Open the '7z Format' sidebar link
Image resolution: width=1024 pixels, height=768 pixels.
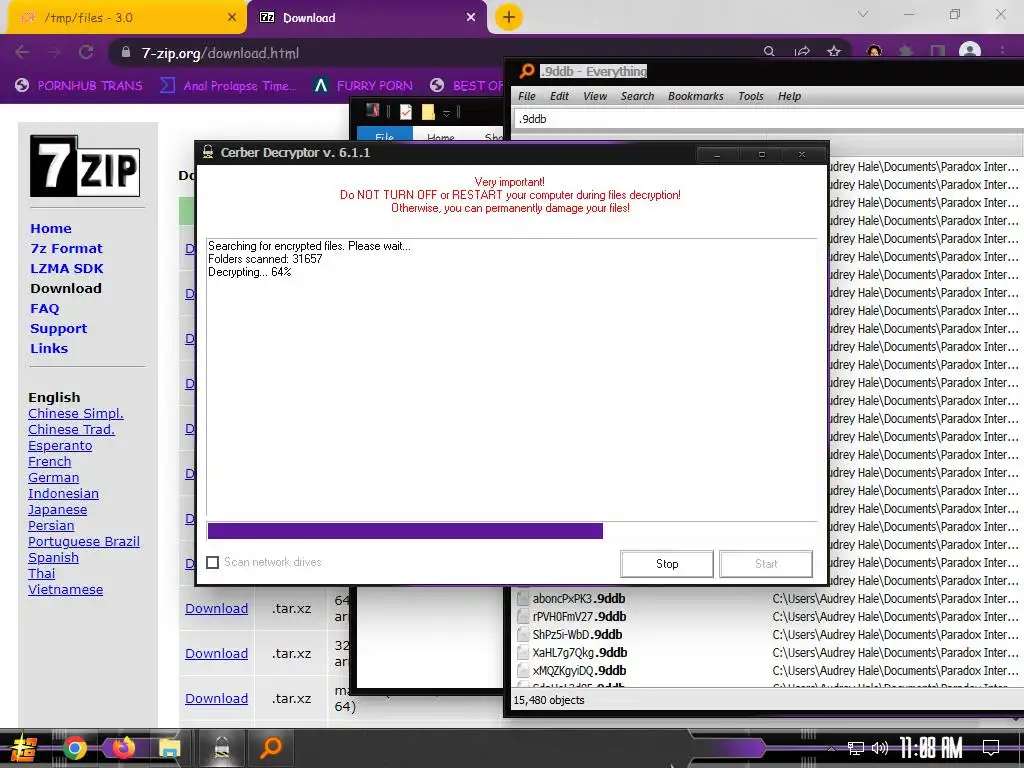67,249
